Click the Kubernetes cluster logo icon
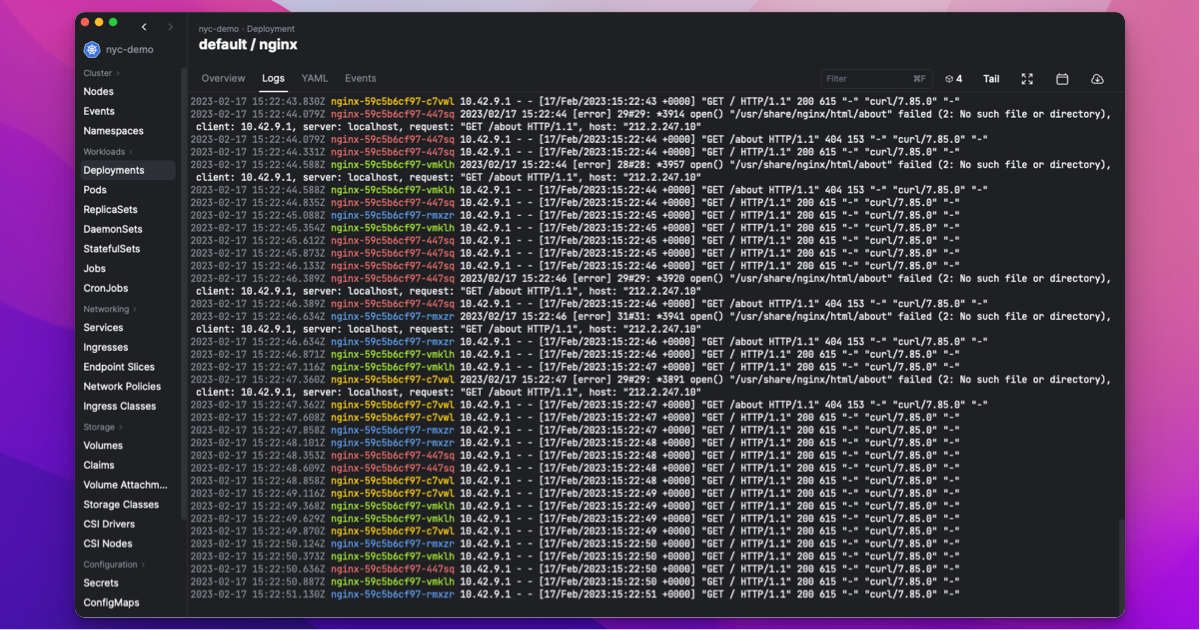Screen dimensions: 1200x630 pos(92,49)
